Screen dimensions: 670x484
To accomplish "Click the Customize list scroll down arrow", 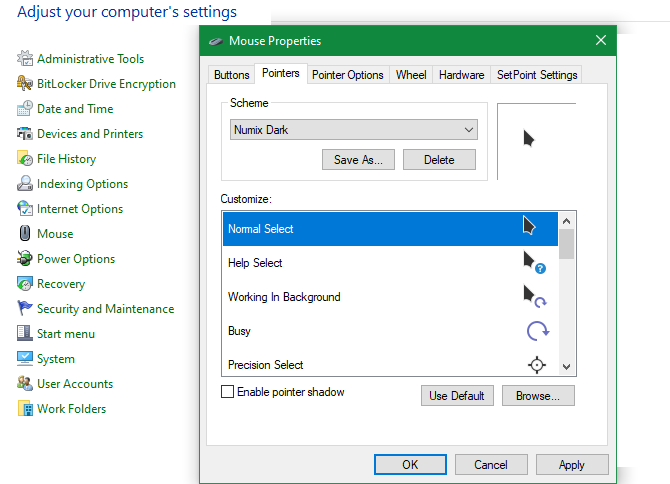I will (567, 367).
